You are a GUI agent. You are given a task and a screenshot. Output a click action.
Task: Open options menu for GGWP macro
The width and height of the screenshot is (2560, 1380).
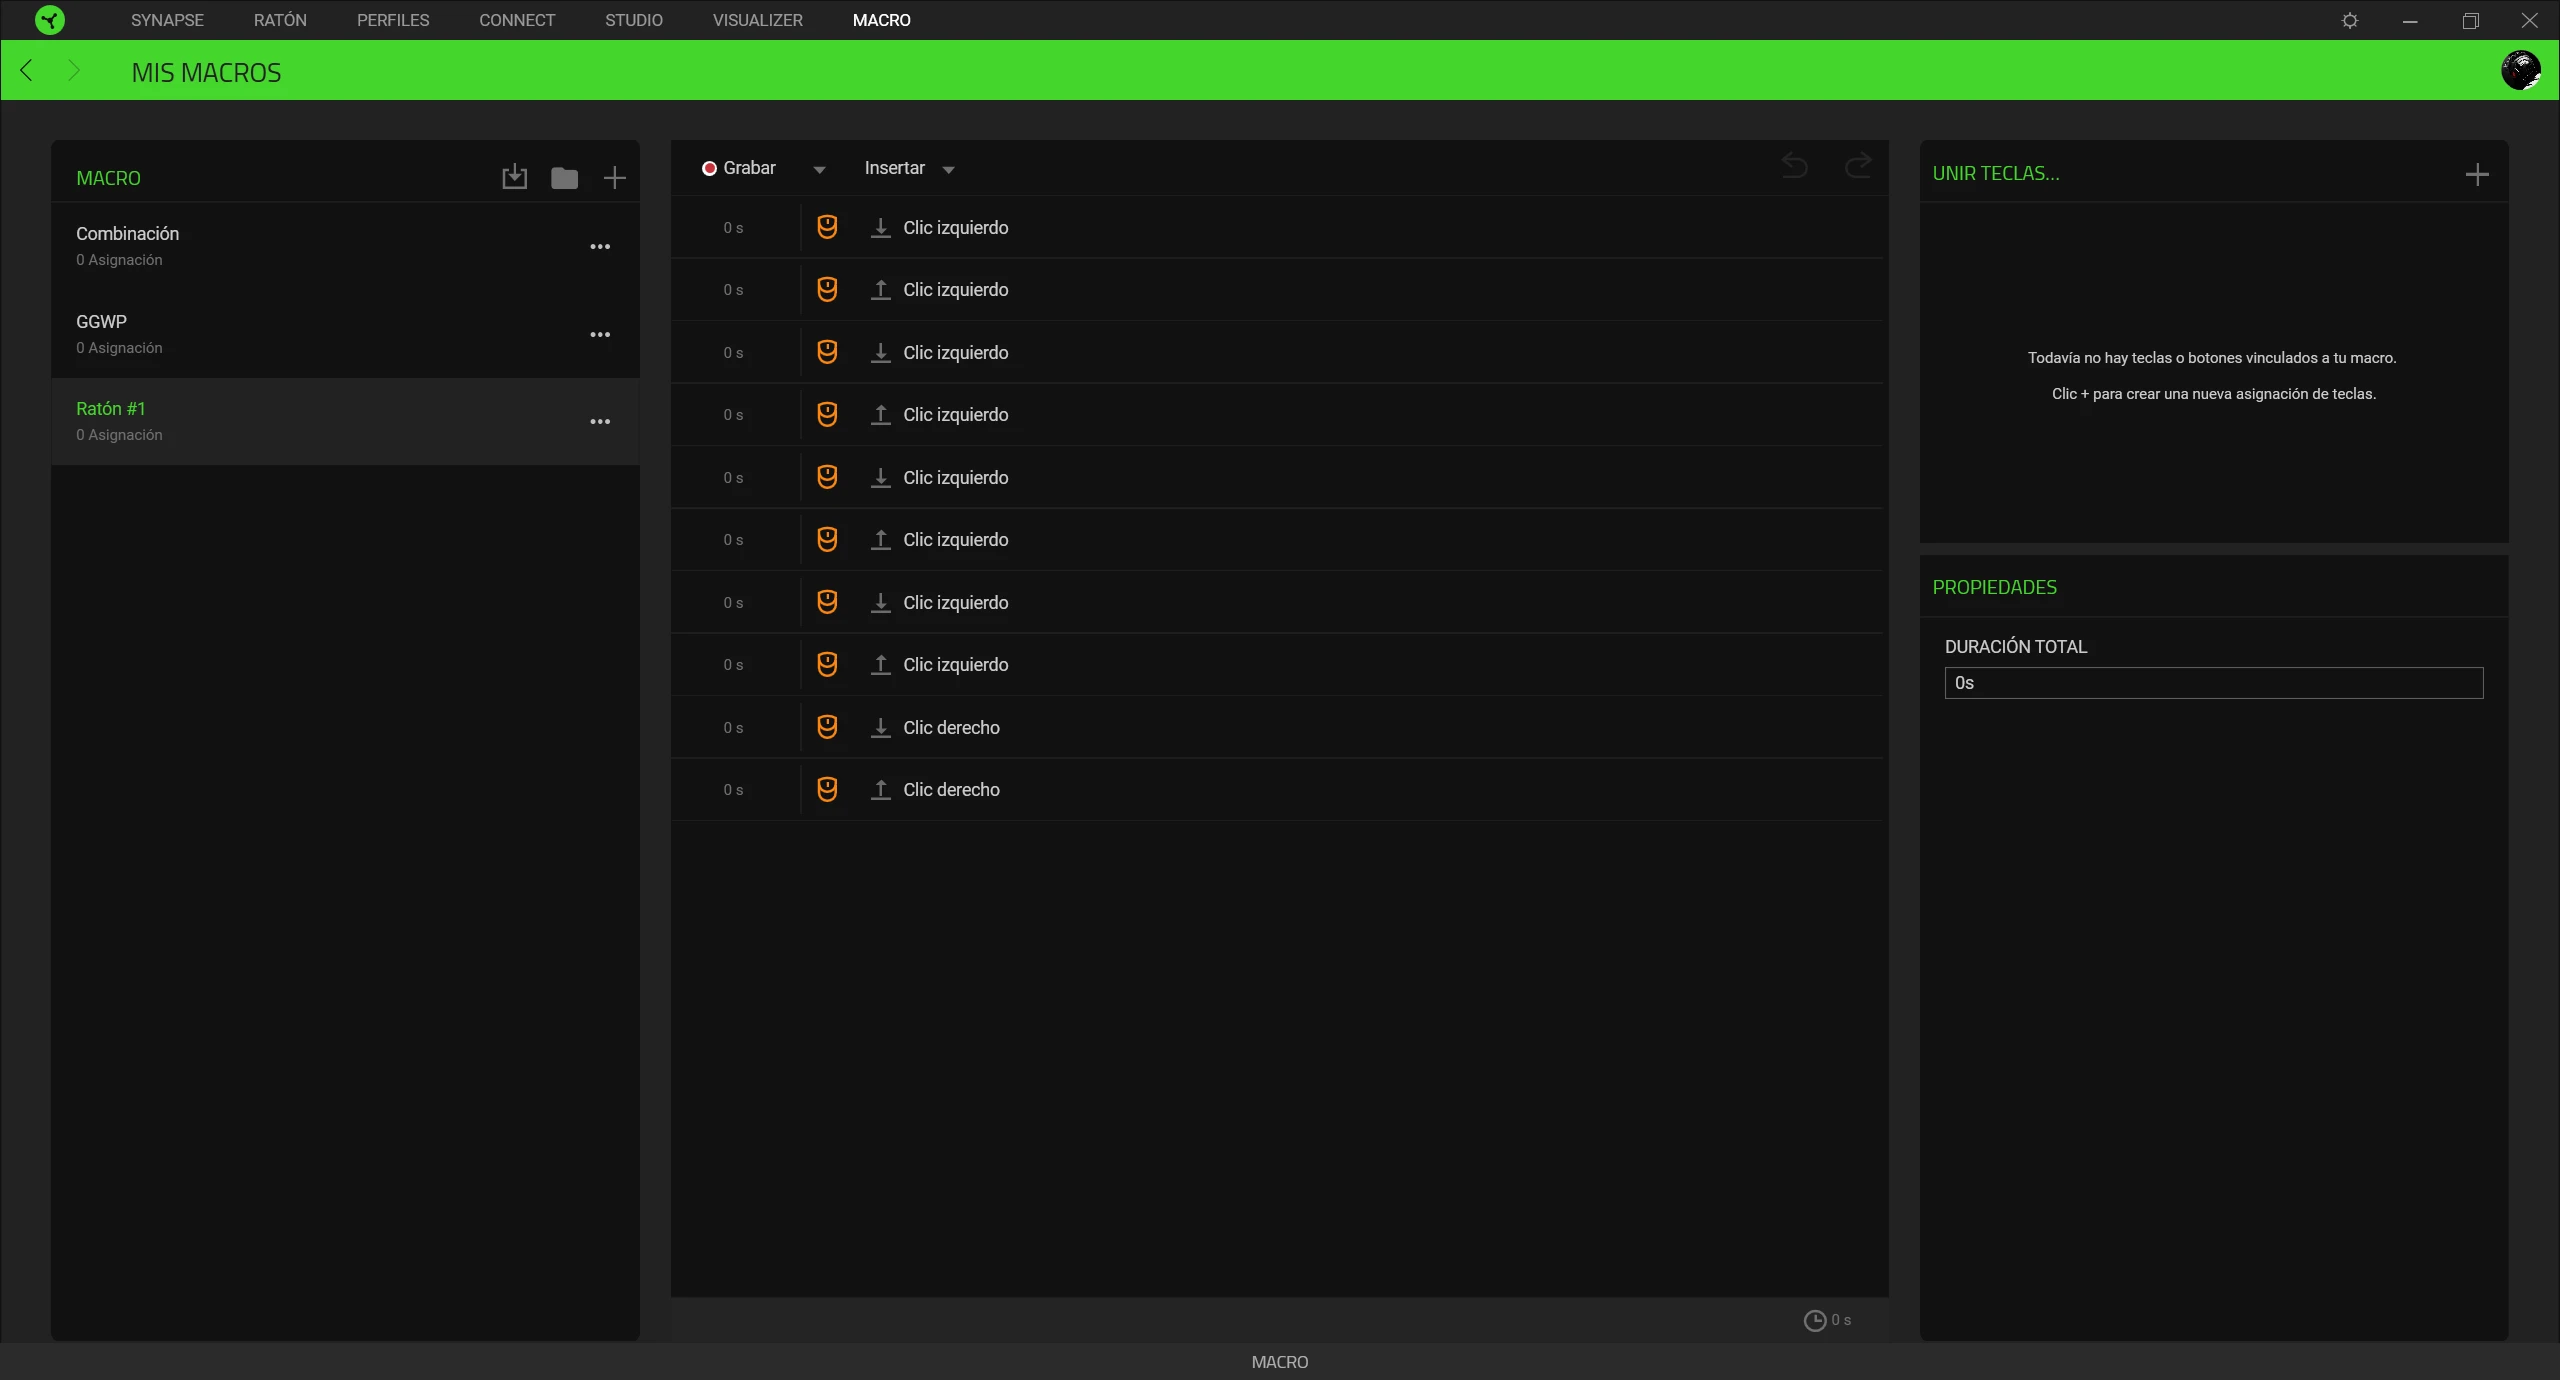tap(600, 334)
